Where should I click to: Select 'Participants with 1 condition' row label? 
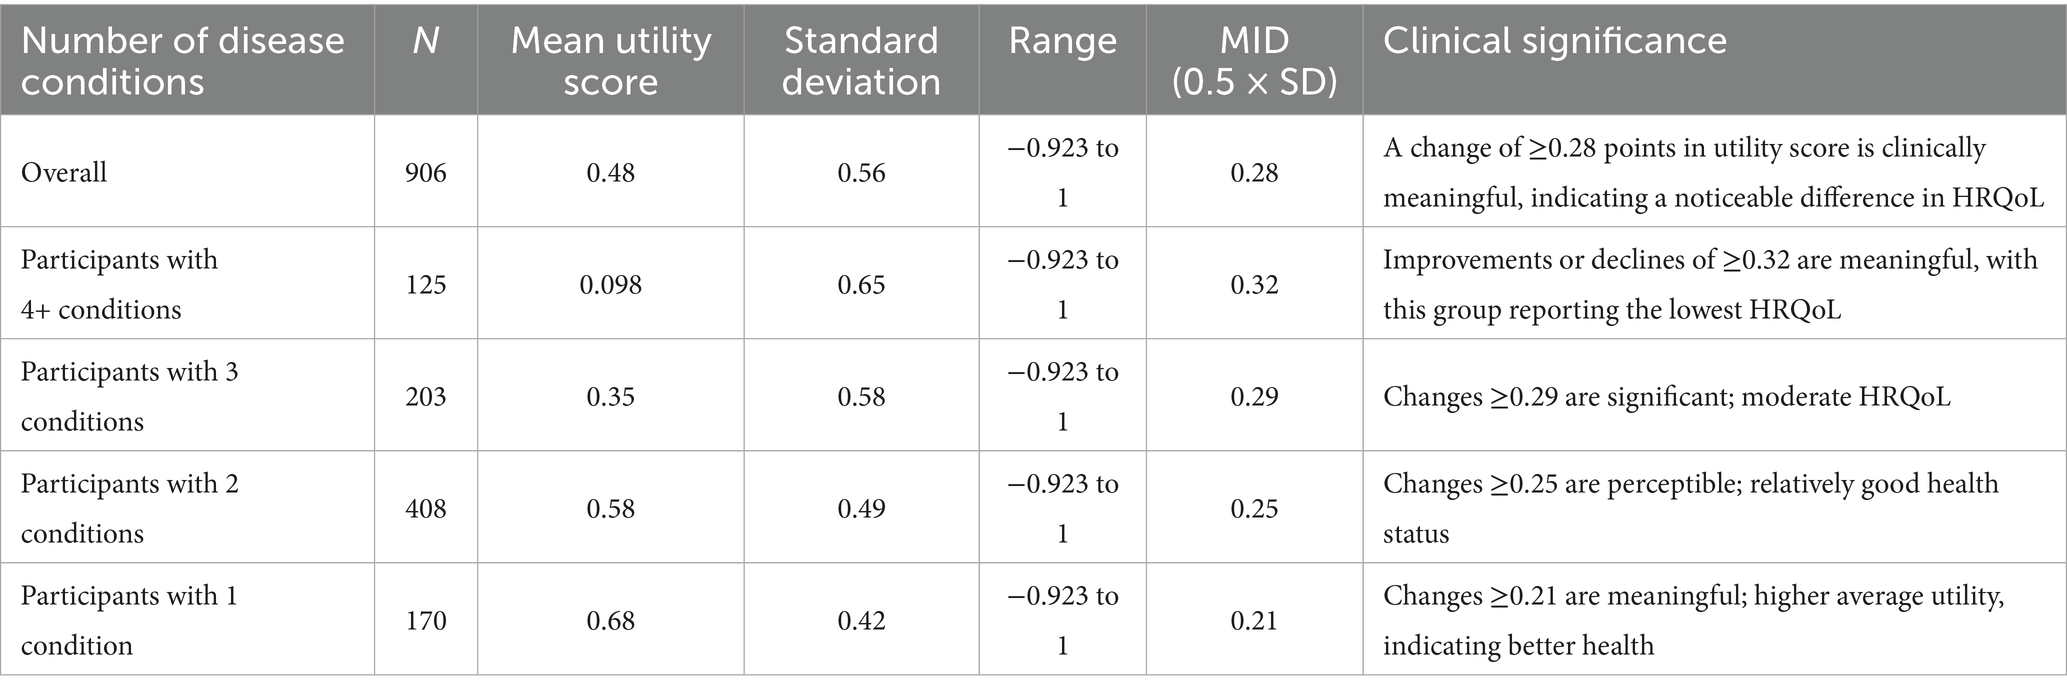(130, 620)
